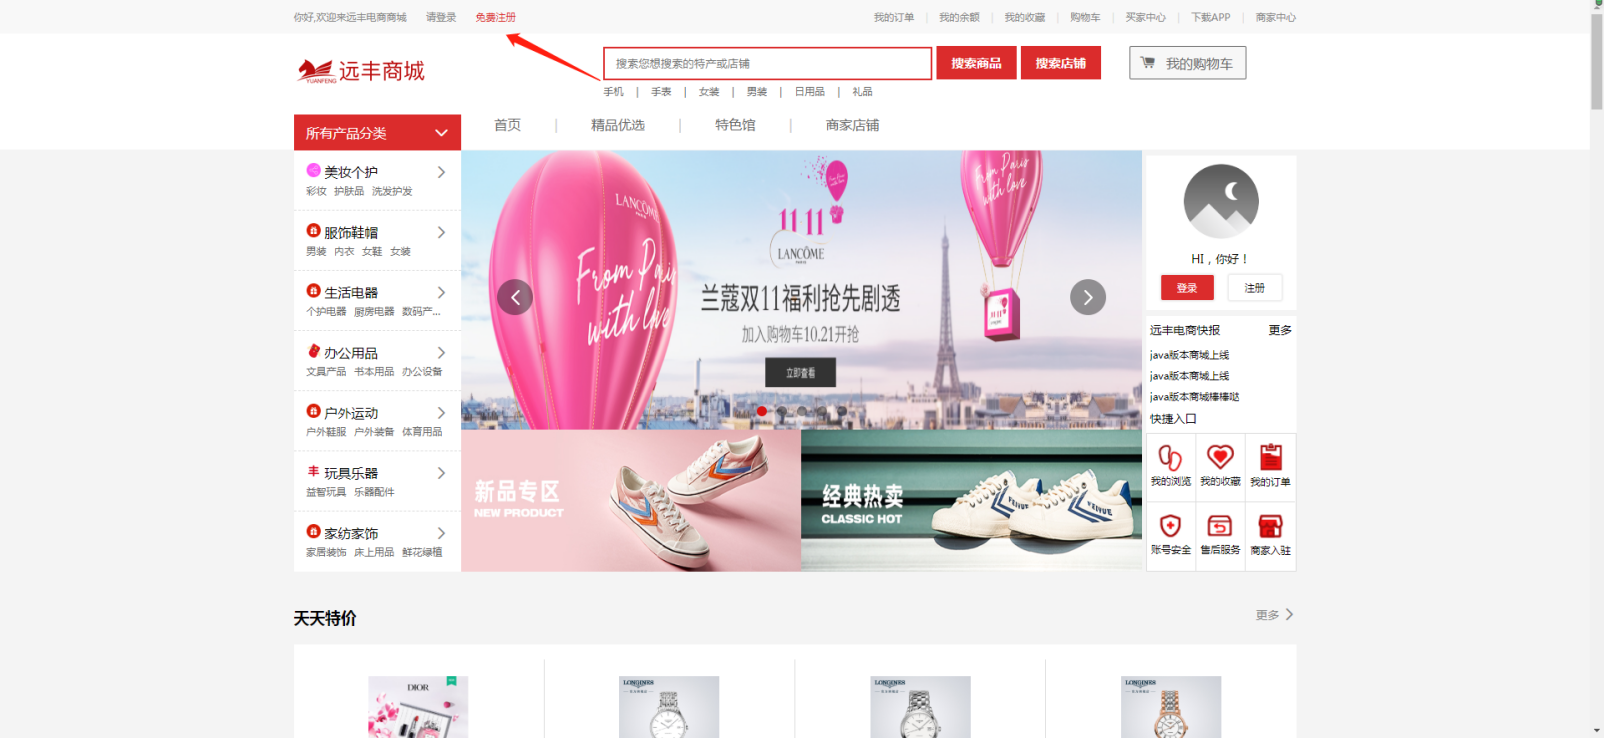The image size is (1604, 738).
Task: Open 更多 next to 远丰电商快报
Action: click(x=1280, y=330)
